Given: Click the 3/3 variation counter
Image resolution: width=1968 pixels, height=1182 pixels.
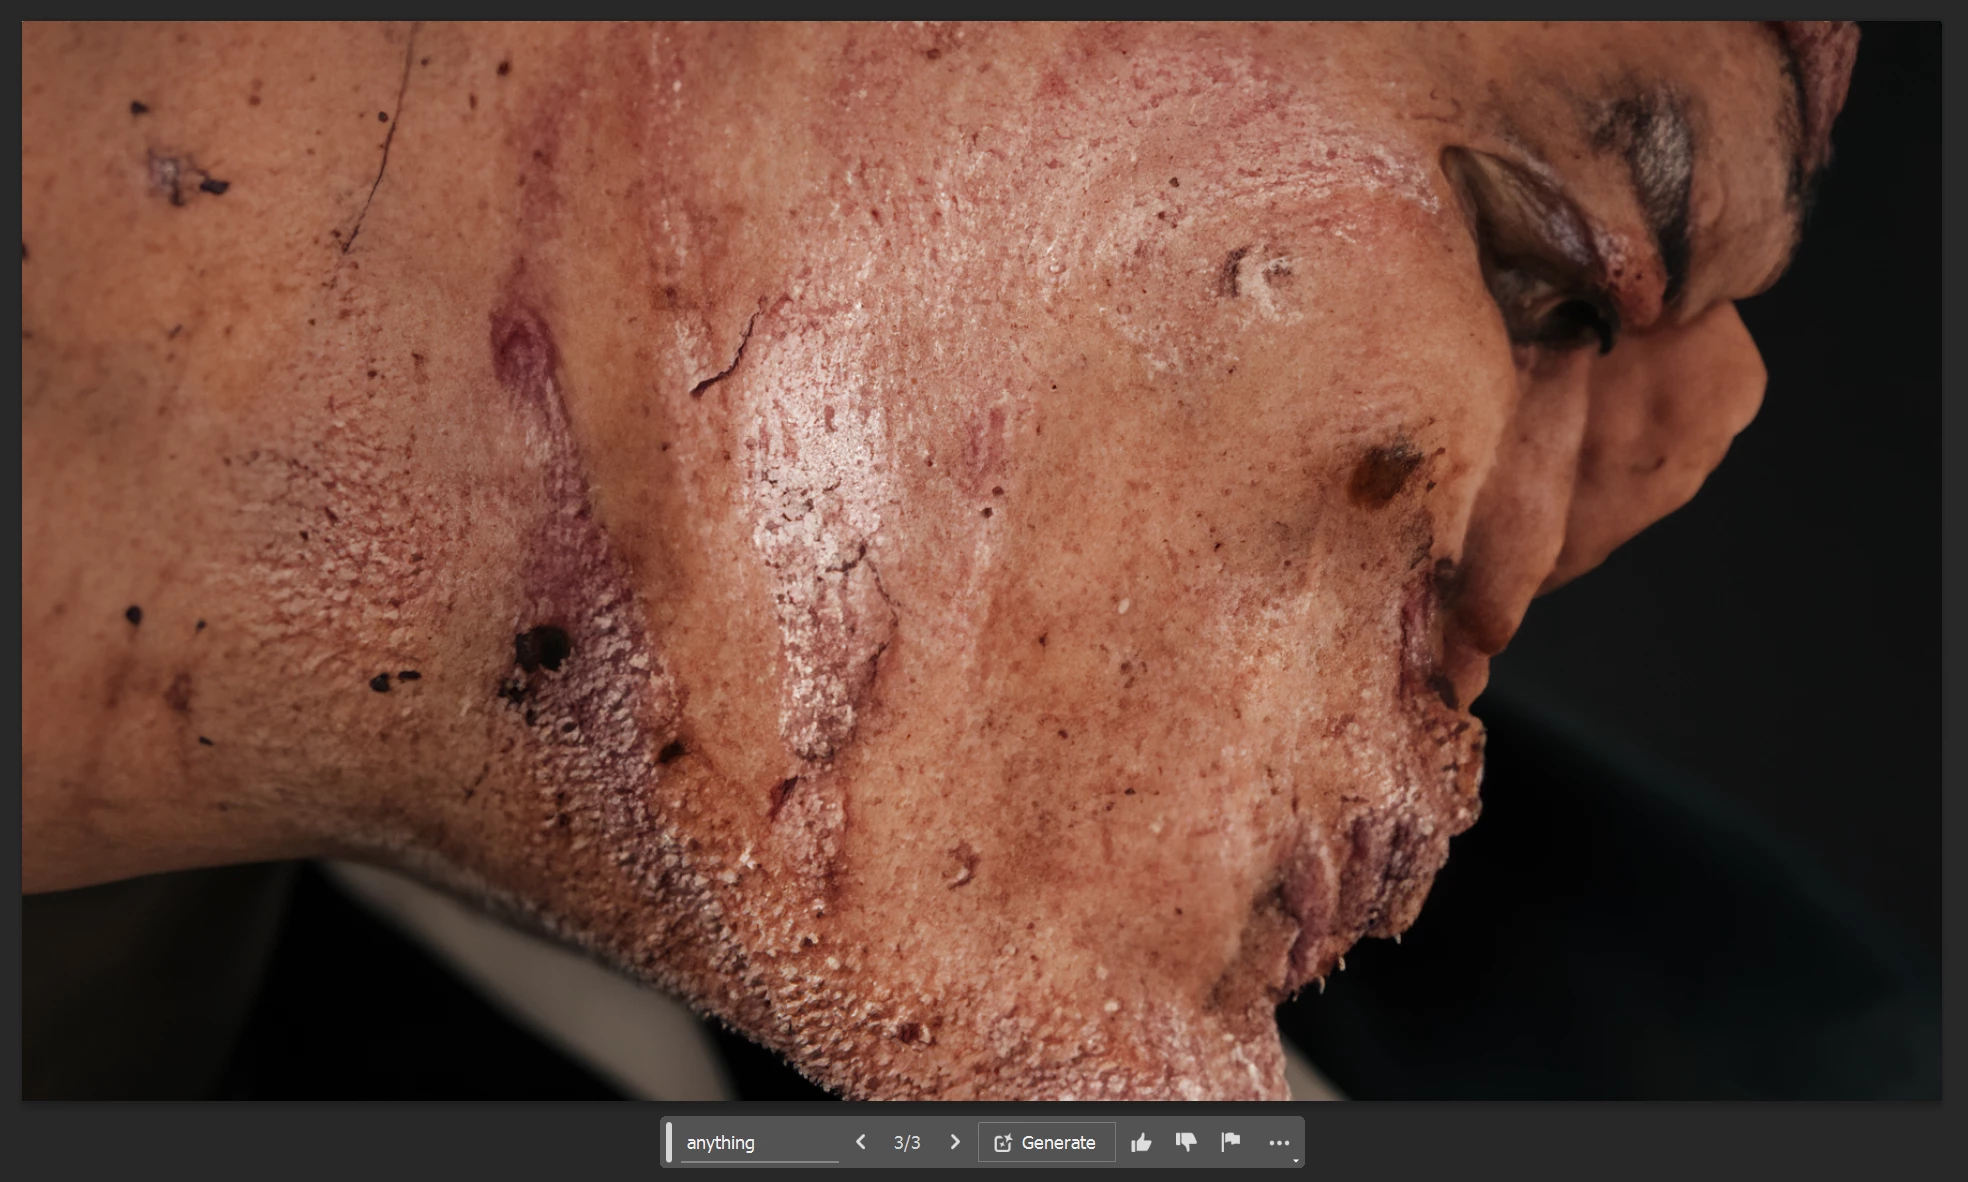Looking at the screenshot, I should 907,1142.
